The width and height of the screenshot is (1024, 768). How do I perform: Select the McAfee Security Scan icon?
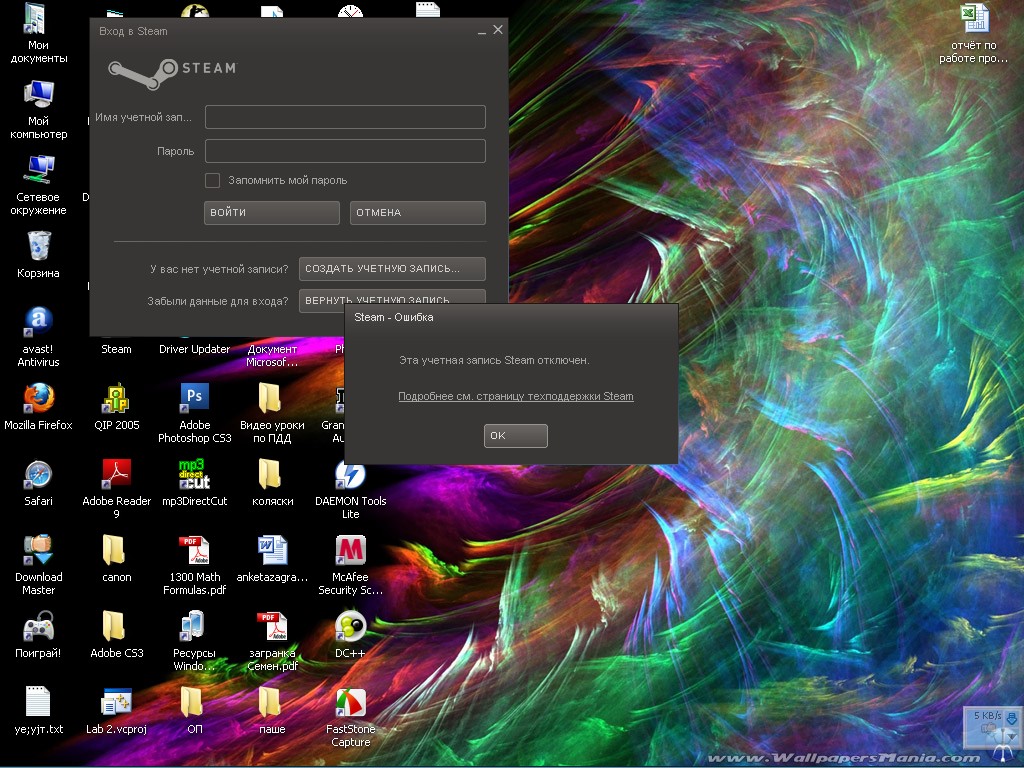[x=350, y=566]
